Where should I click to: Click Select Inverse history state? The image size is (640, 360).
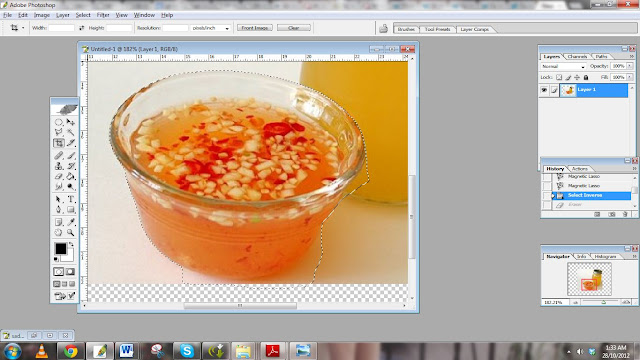tap(591, 196)
